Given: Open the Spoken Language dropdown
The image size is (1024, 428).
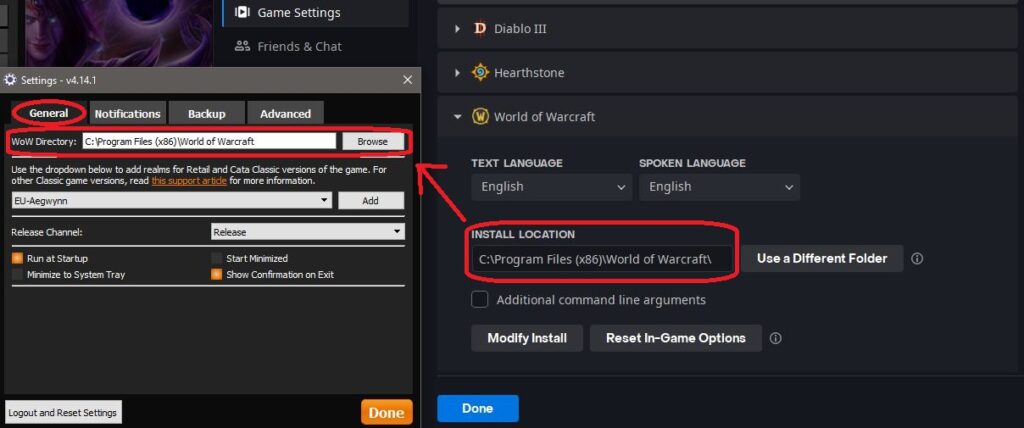Looking at the screenshot, I should [719, 187].
